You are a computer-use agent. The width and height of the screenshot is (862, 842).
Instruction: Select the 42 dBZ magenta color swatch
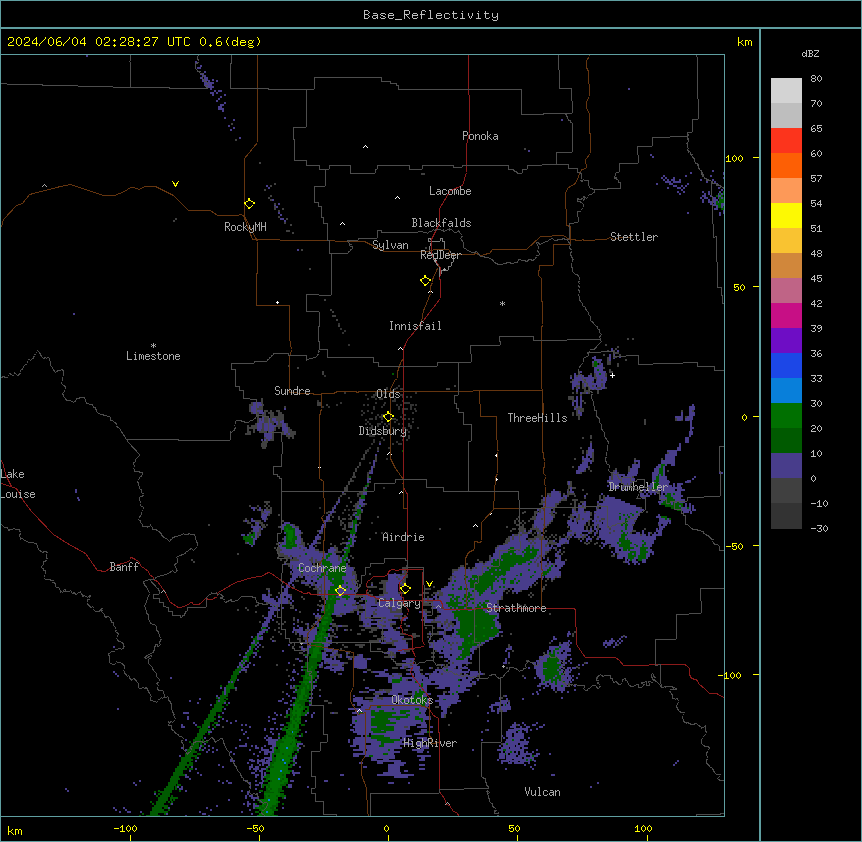pos(786,315)
